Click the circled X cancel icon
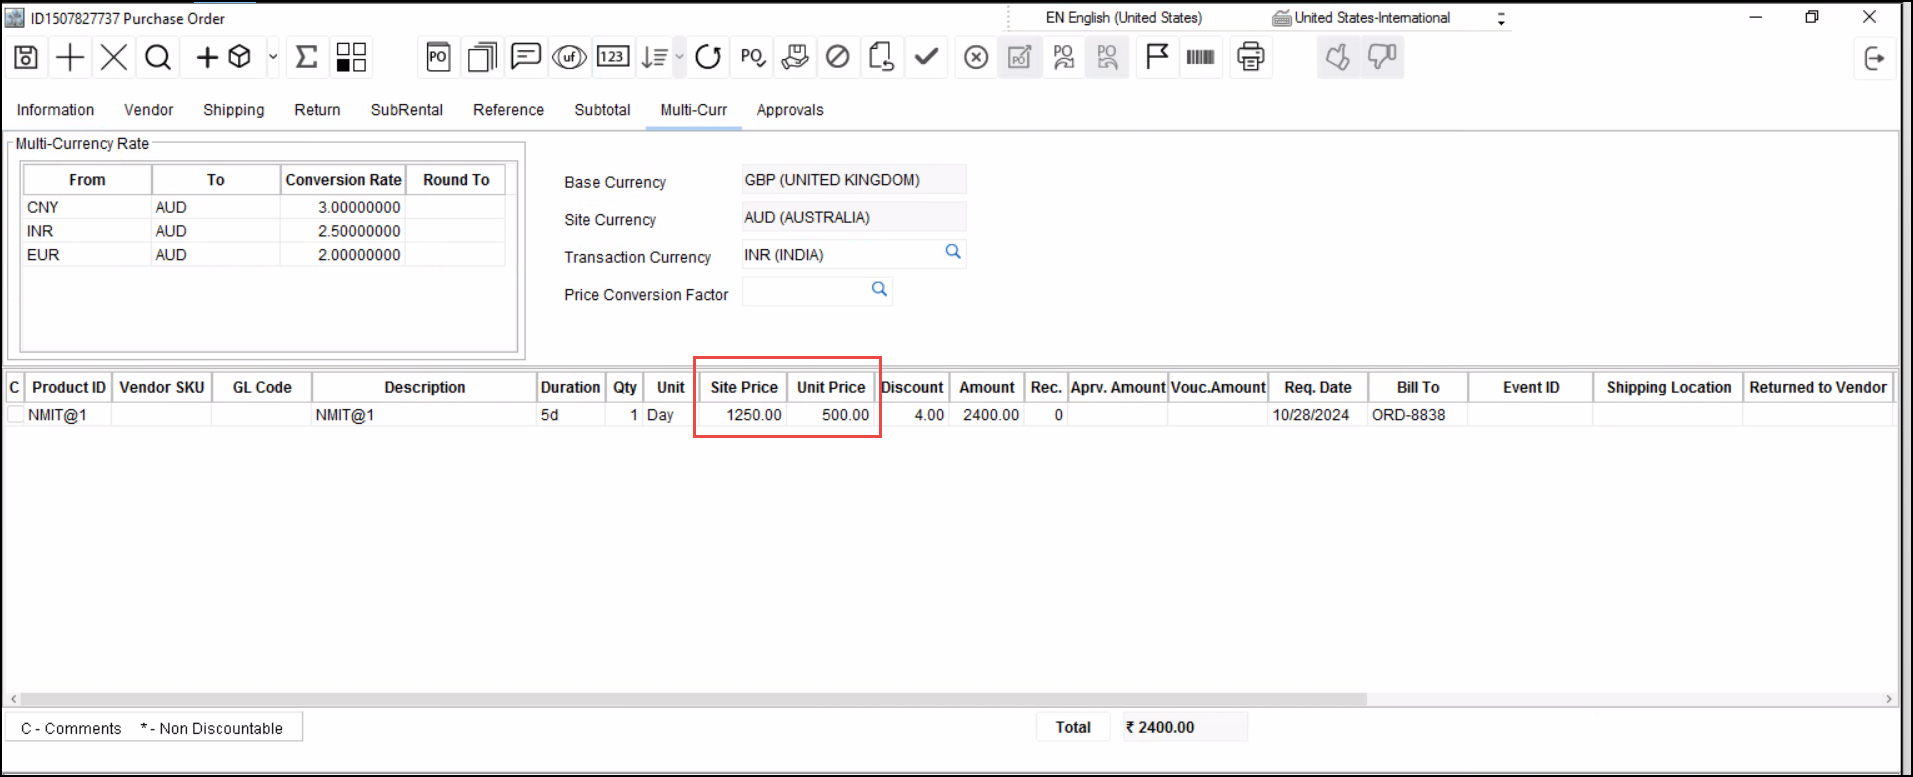This screenshot has width=1913, height=777. (x=976, y=58)
